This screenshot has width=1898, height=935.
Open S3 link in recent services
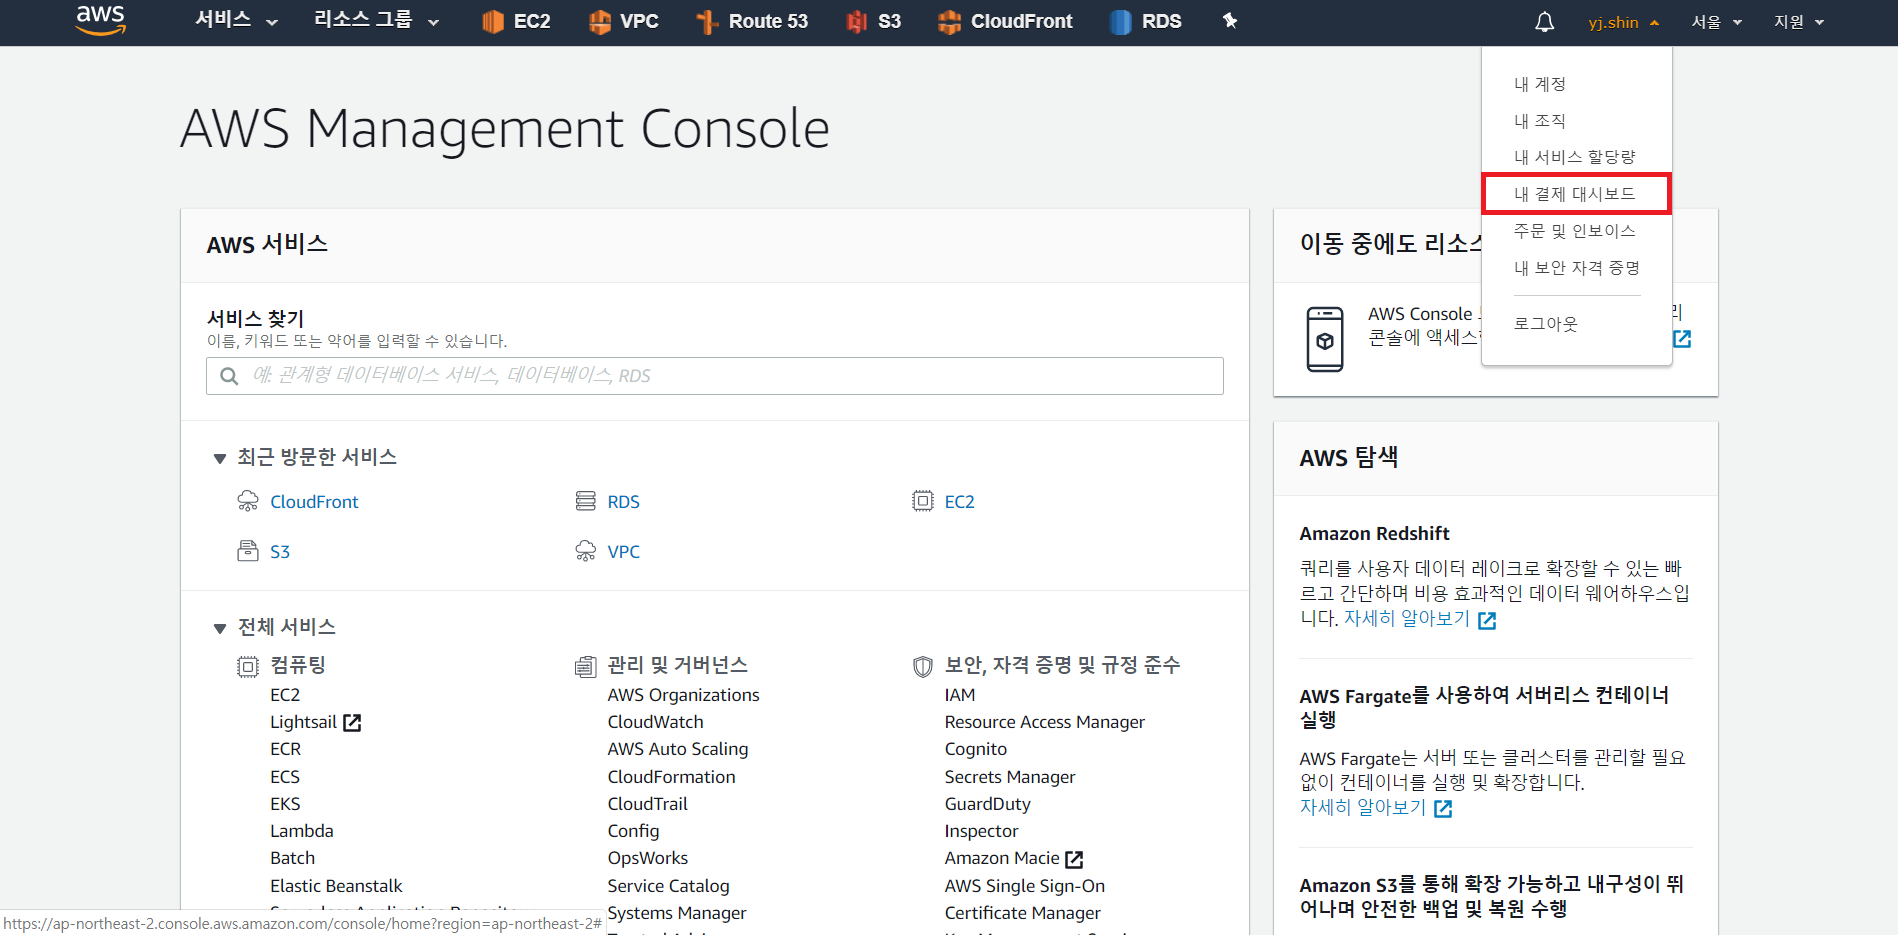tap(280, 552)
